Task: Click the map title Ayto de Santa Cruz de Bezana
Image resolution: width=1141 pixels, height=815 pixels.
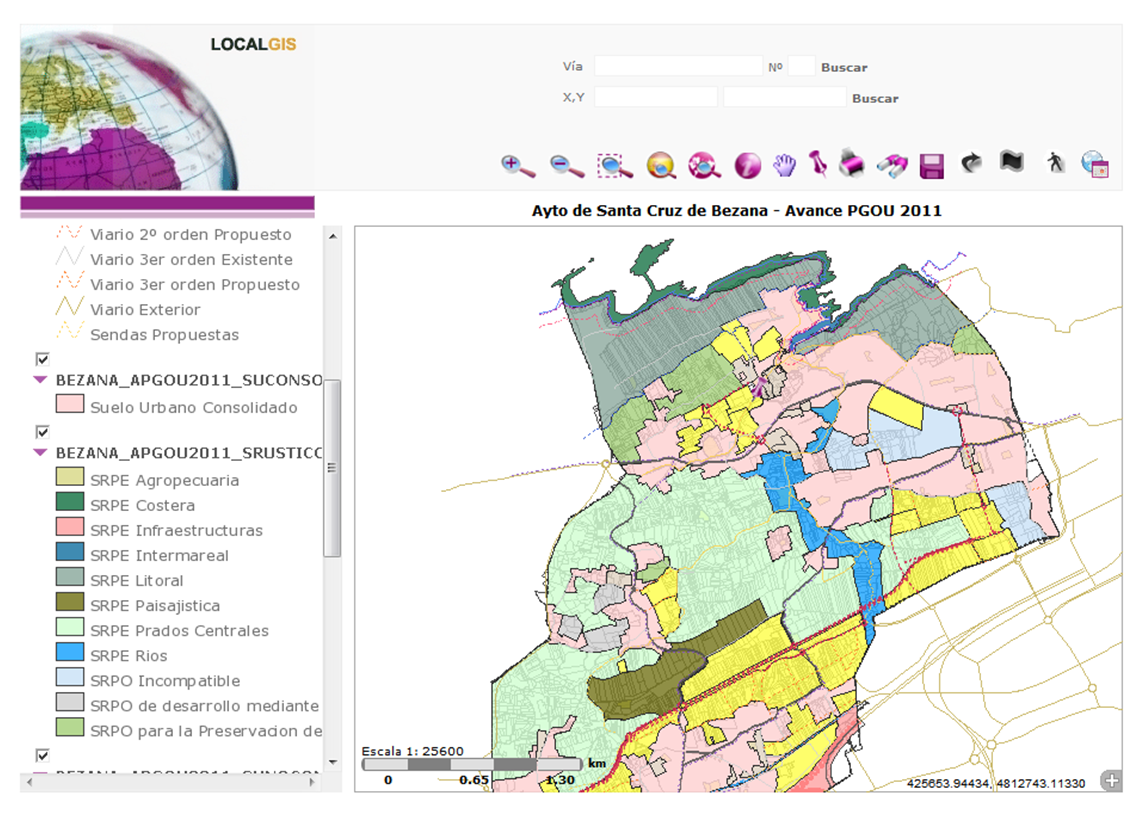Action: click(x=736, y=211)
